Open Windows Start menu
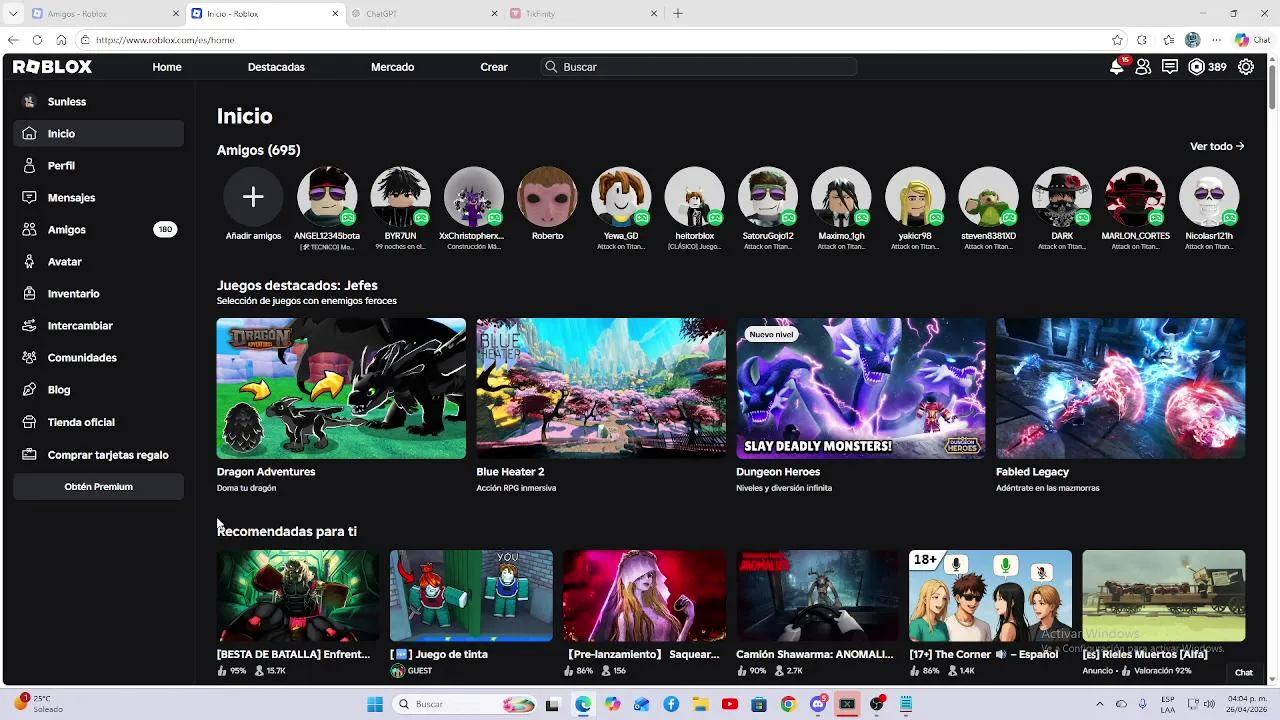Viewport: 1280px width, 720px height. pos(375,704)
